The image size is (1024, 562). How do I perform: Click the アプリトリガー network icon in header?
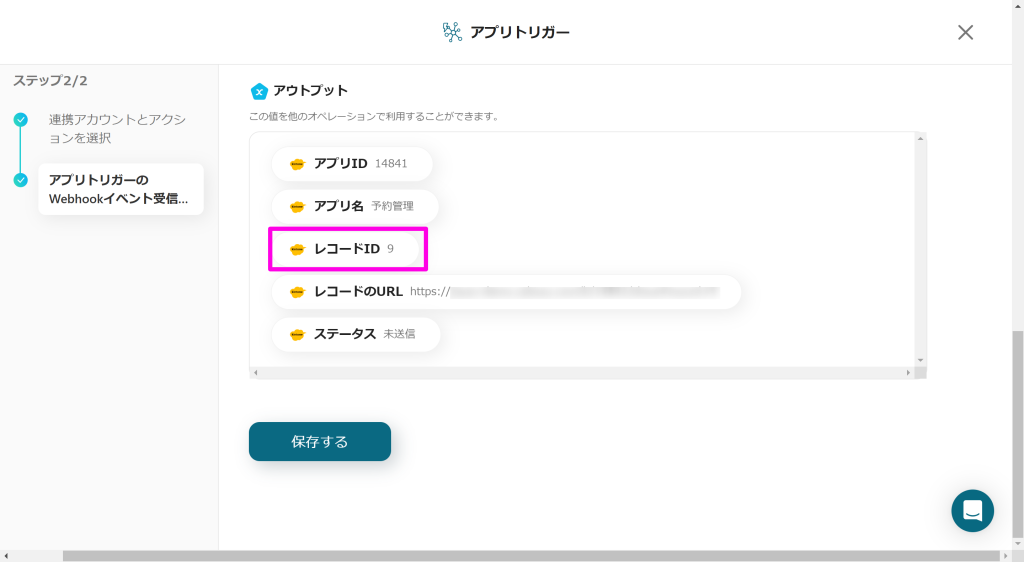452,32
